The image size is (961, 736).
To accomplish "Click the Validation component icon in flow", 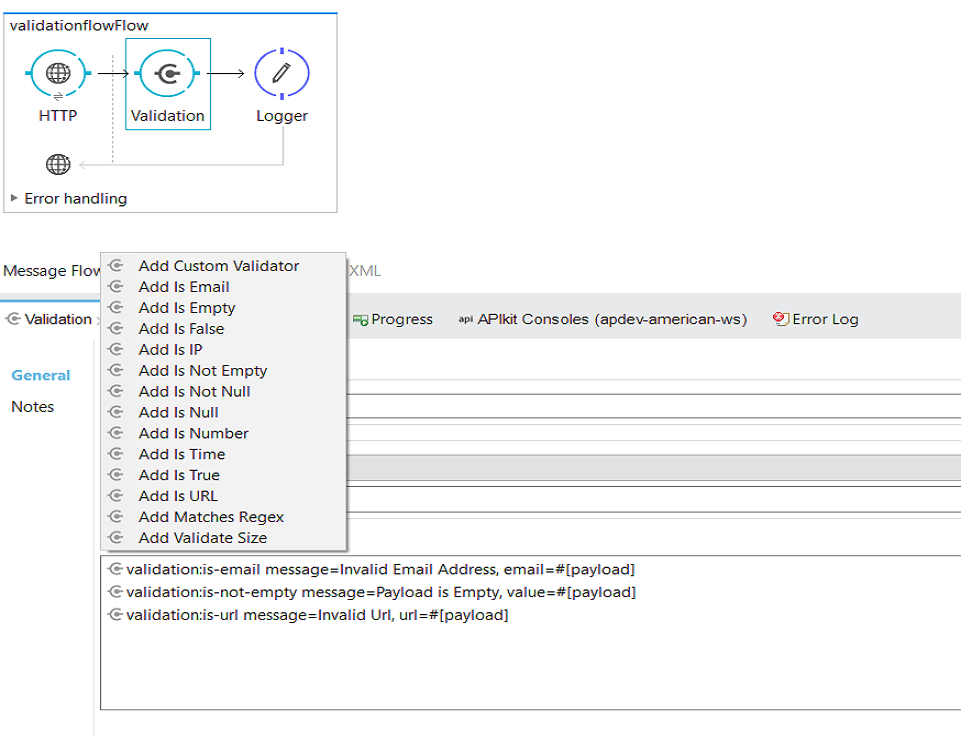I will click(167, 73).
